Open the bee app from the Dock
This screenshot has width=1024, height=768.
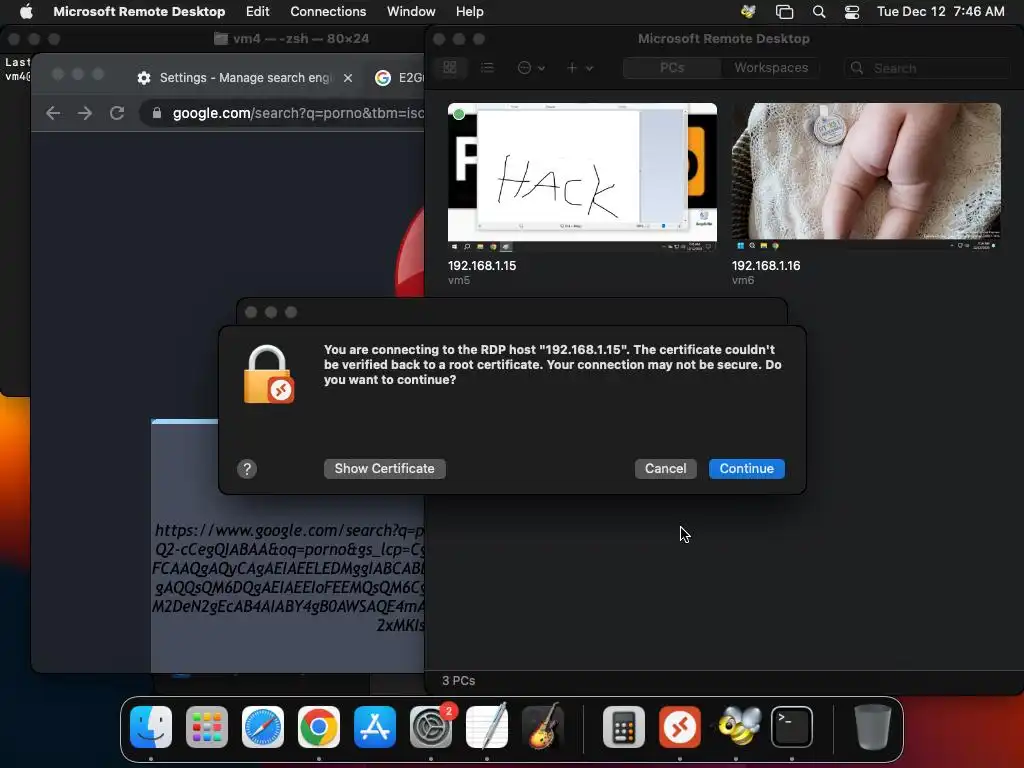[x=736, y=726]
